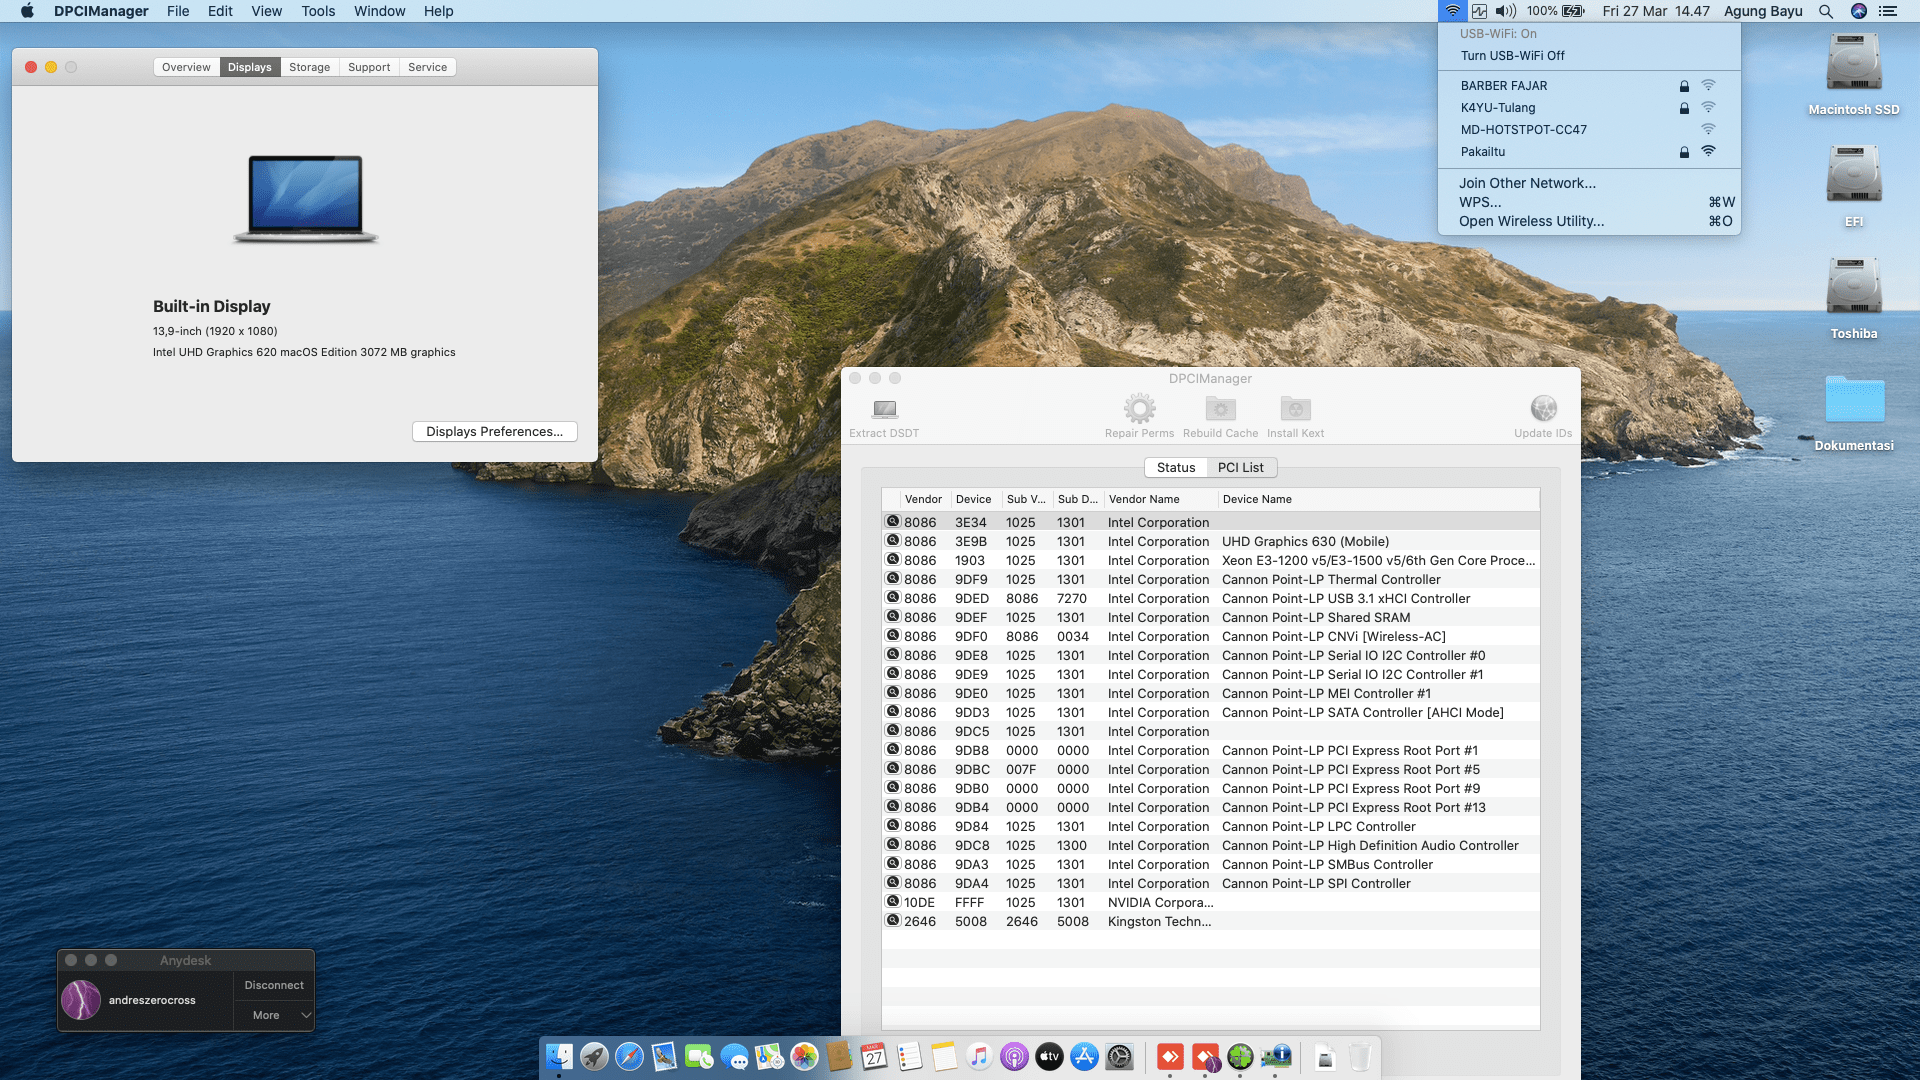Screen dimensions: 1920x1080
Task: Click magnifier icon beside NVIDIA Corporation row
Action: pos(893,902)
